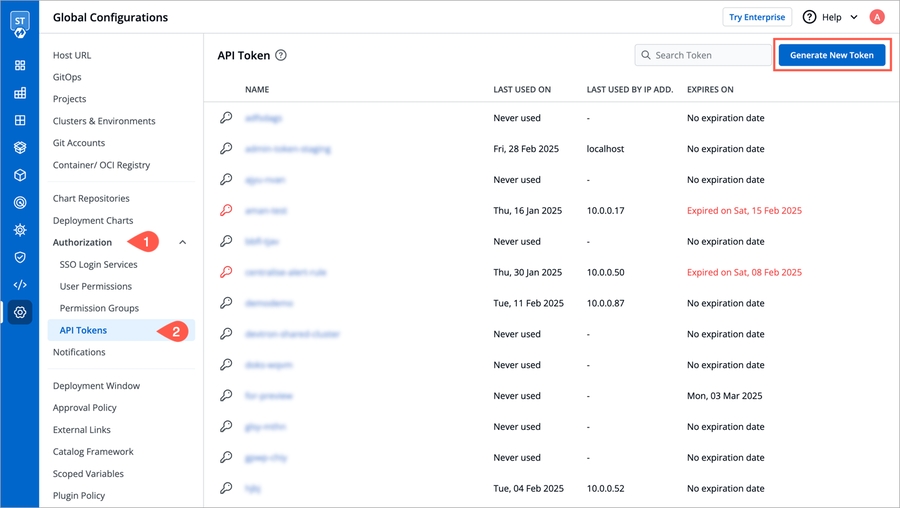Open SSO Login Services page

[x=99, y=265]
